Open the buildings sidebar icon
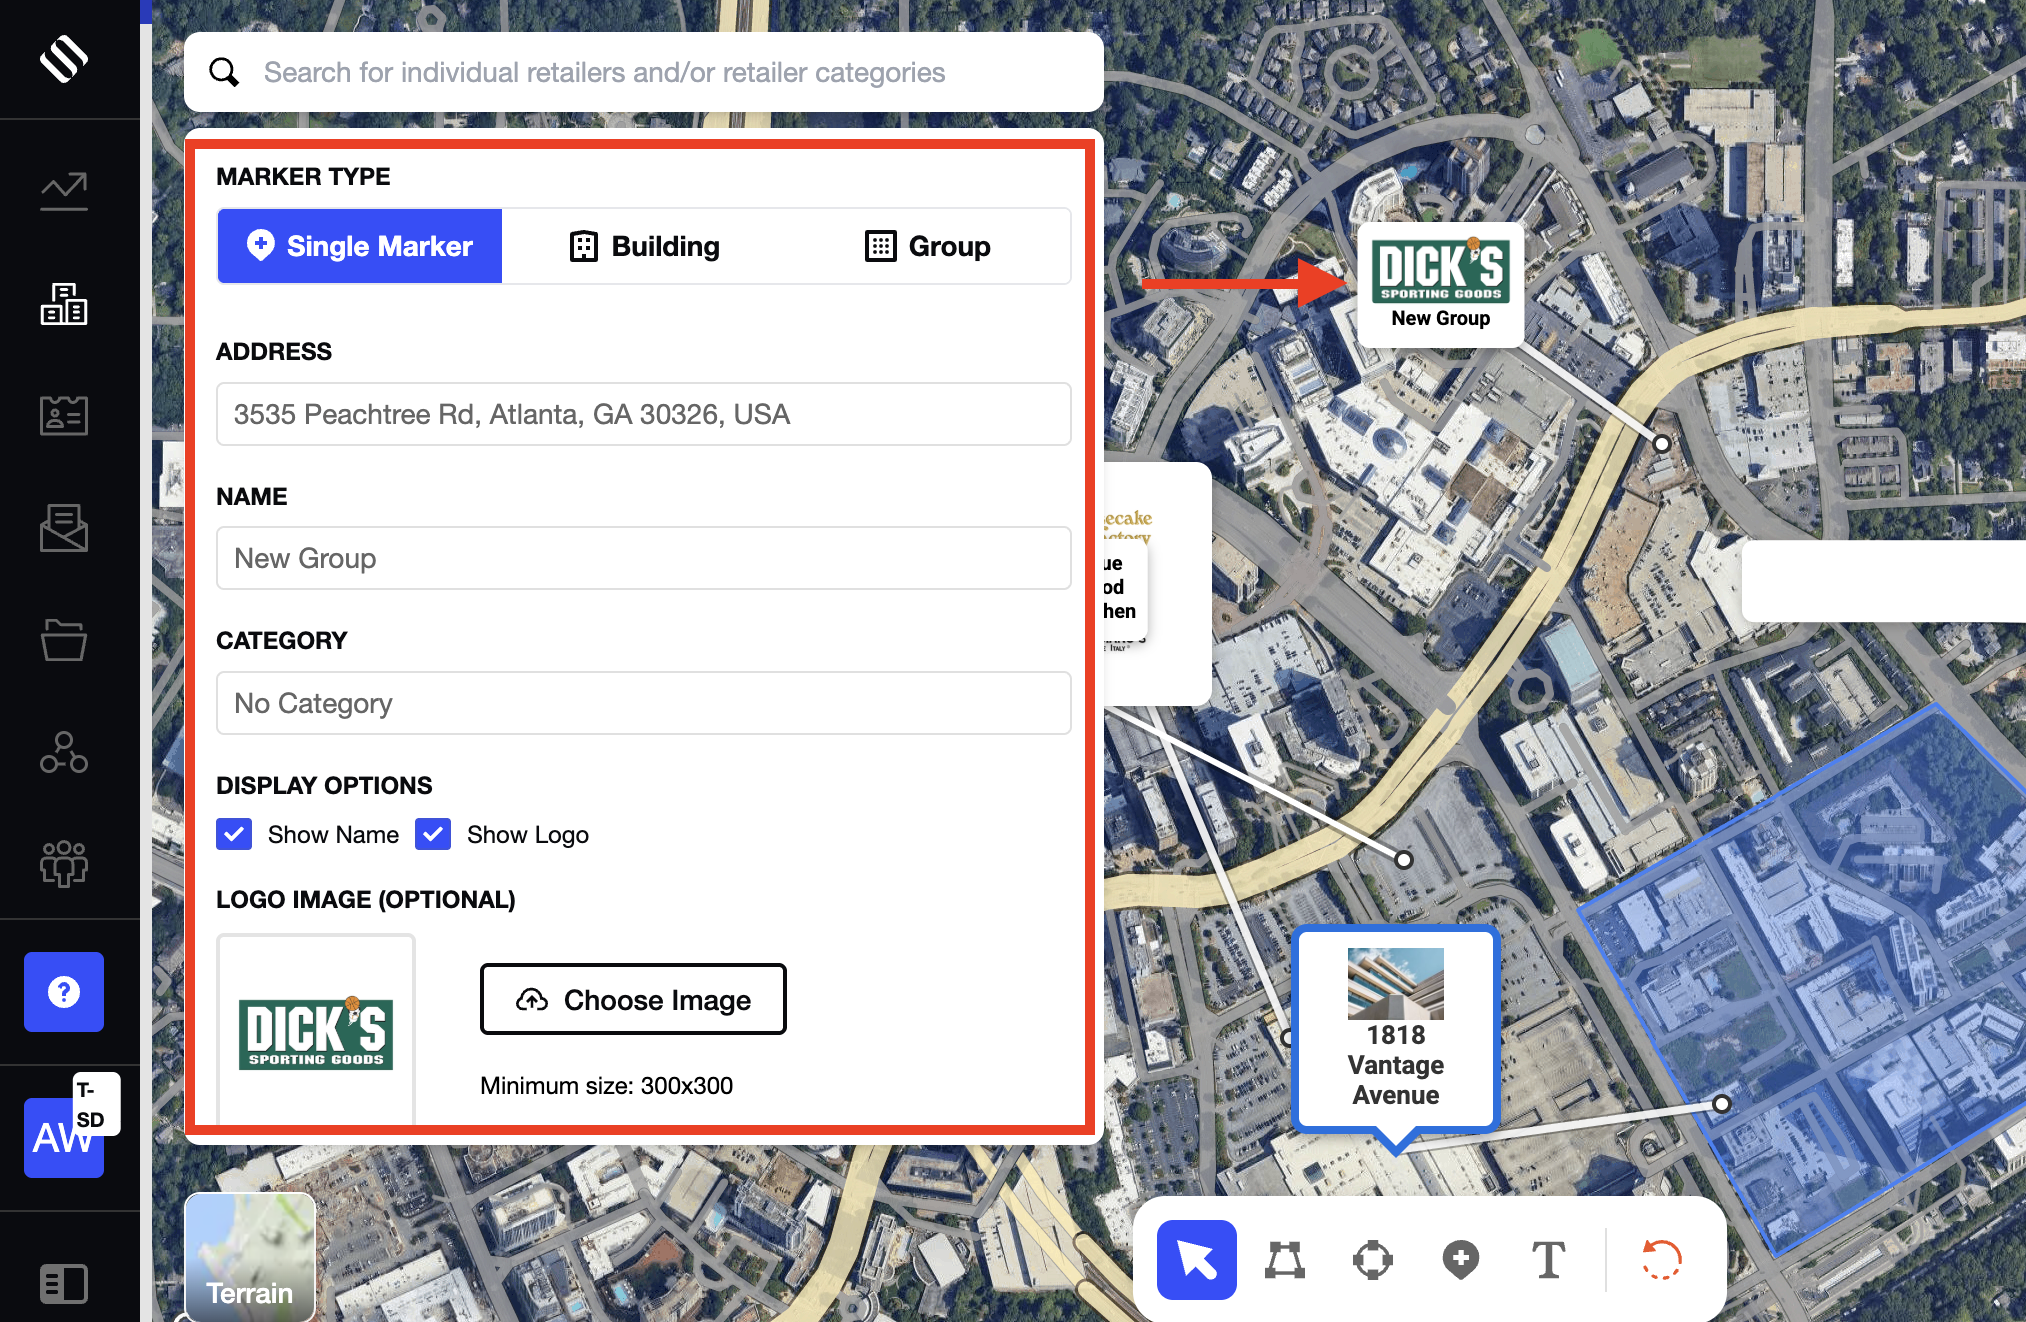 pos(64,303)
